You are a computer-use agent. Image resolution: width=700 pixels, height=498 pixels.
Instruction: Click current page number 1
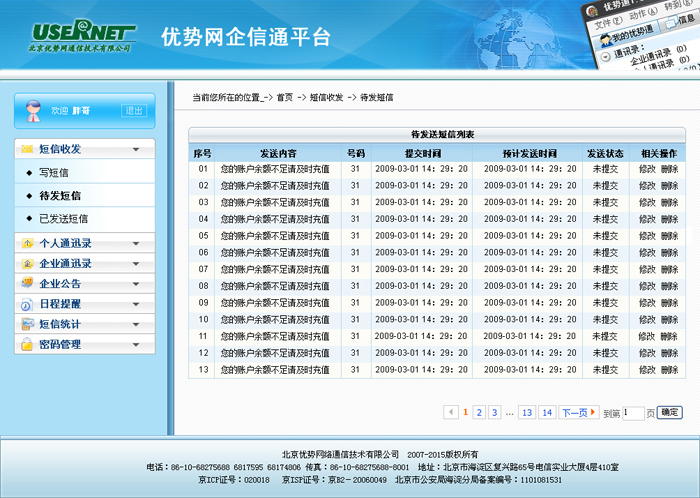465,412
